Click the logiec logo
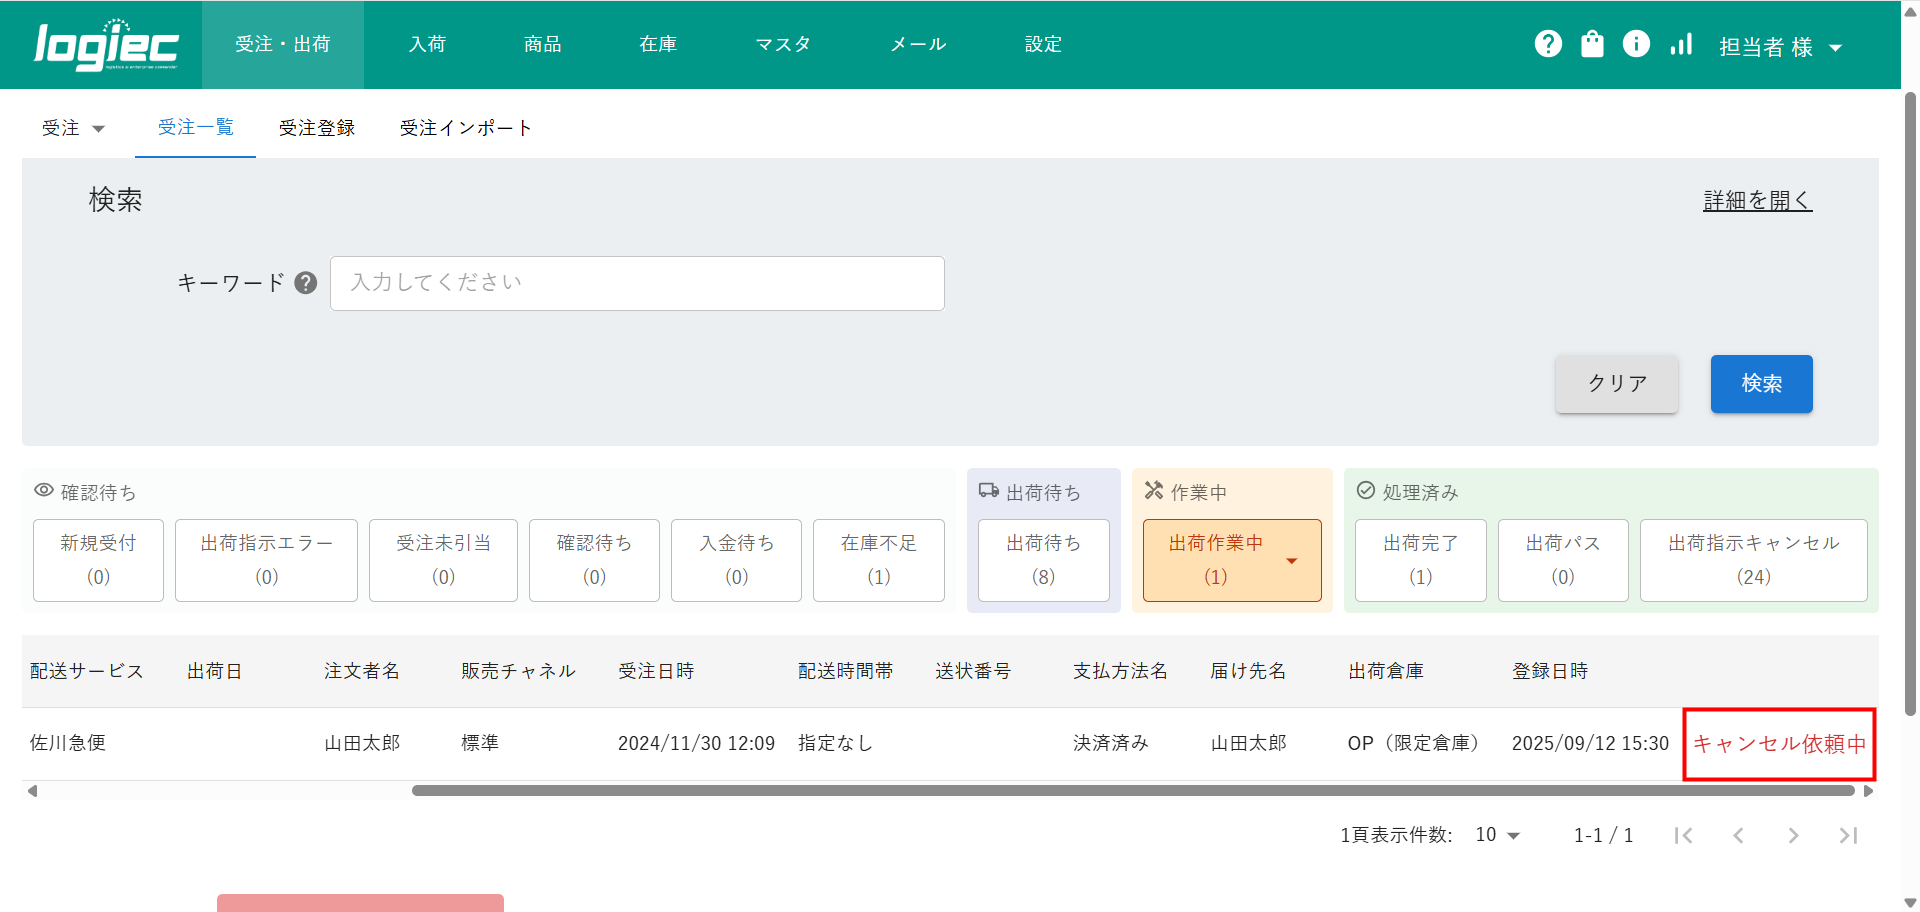Viewport: 1920px width, 912px height. coord(106,45)
